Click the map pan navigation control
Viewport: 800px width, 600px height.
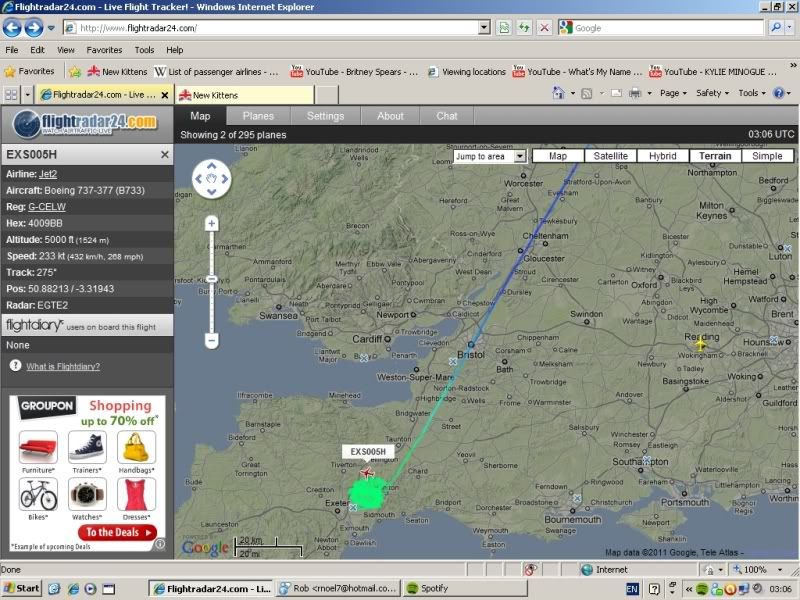(210, 180)
